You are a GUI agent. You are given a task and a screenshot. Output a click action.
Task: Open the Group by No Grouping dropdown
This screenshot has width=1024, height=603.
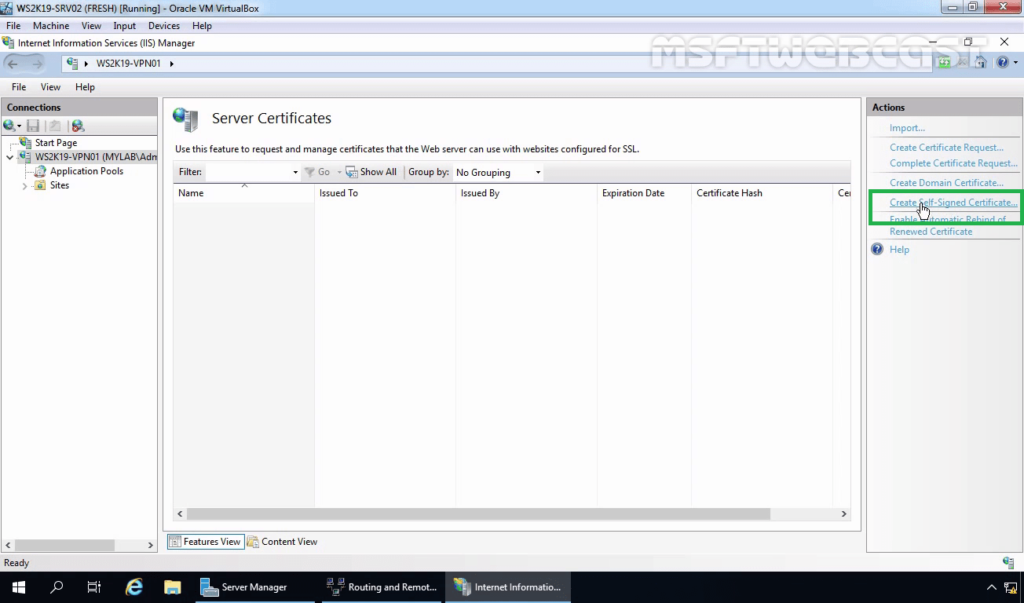point(498,172)
